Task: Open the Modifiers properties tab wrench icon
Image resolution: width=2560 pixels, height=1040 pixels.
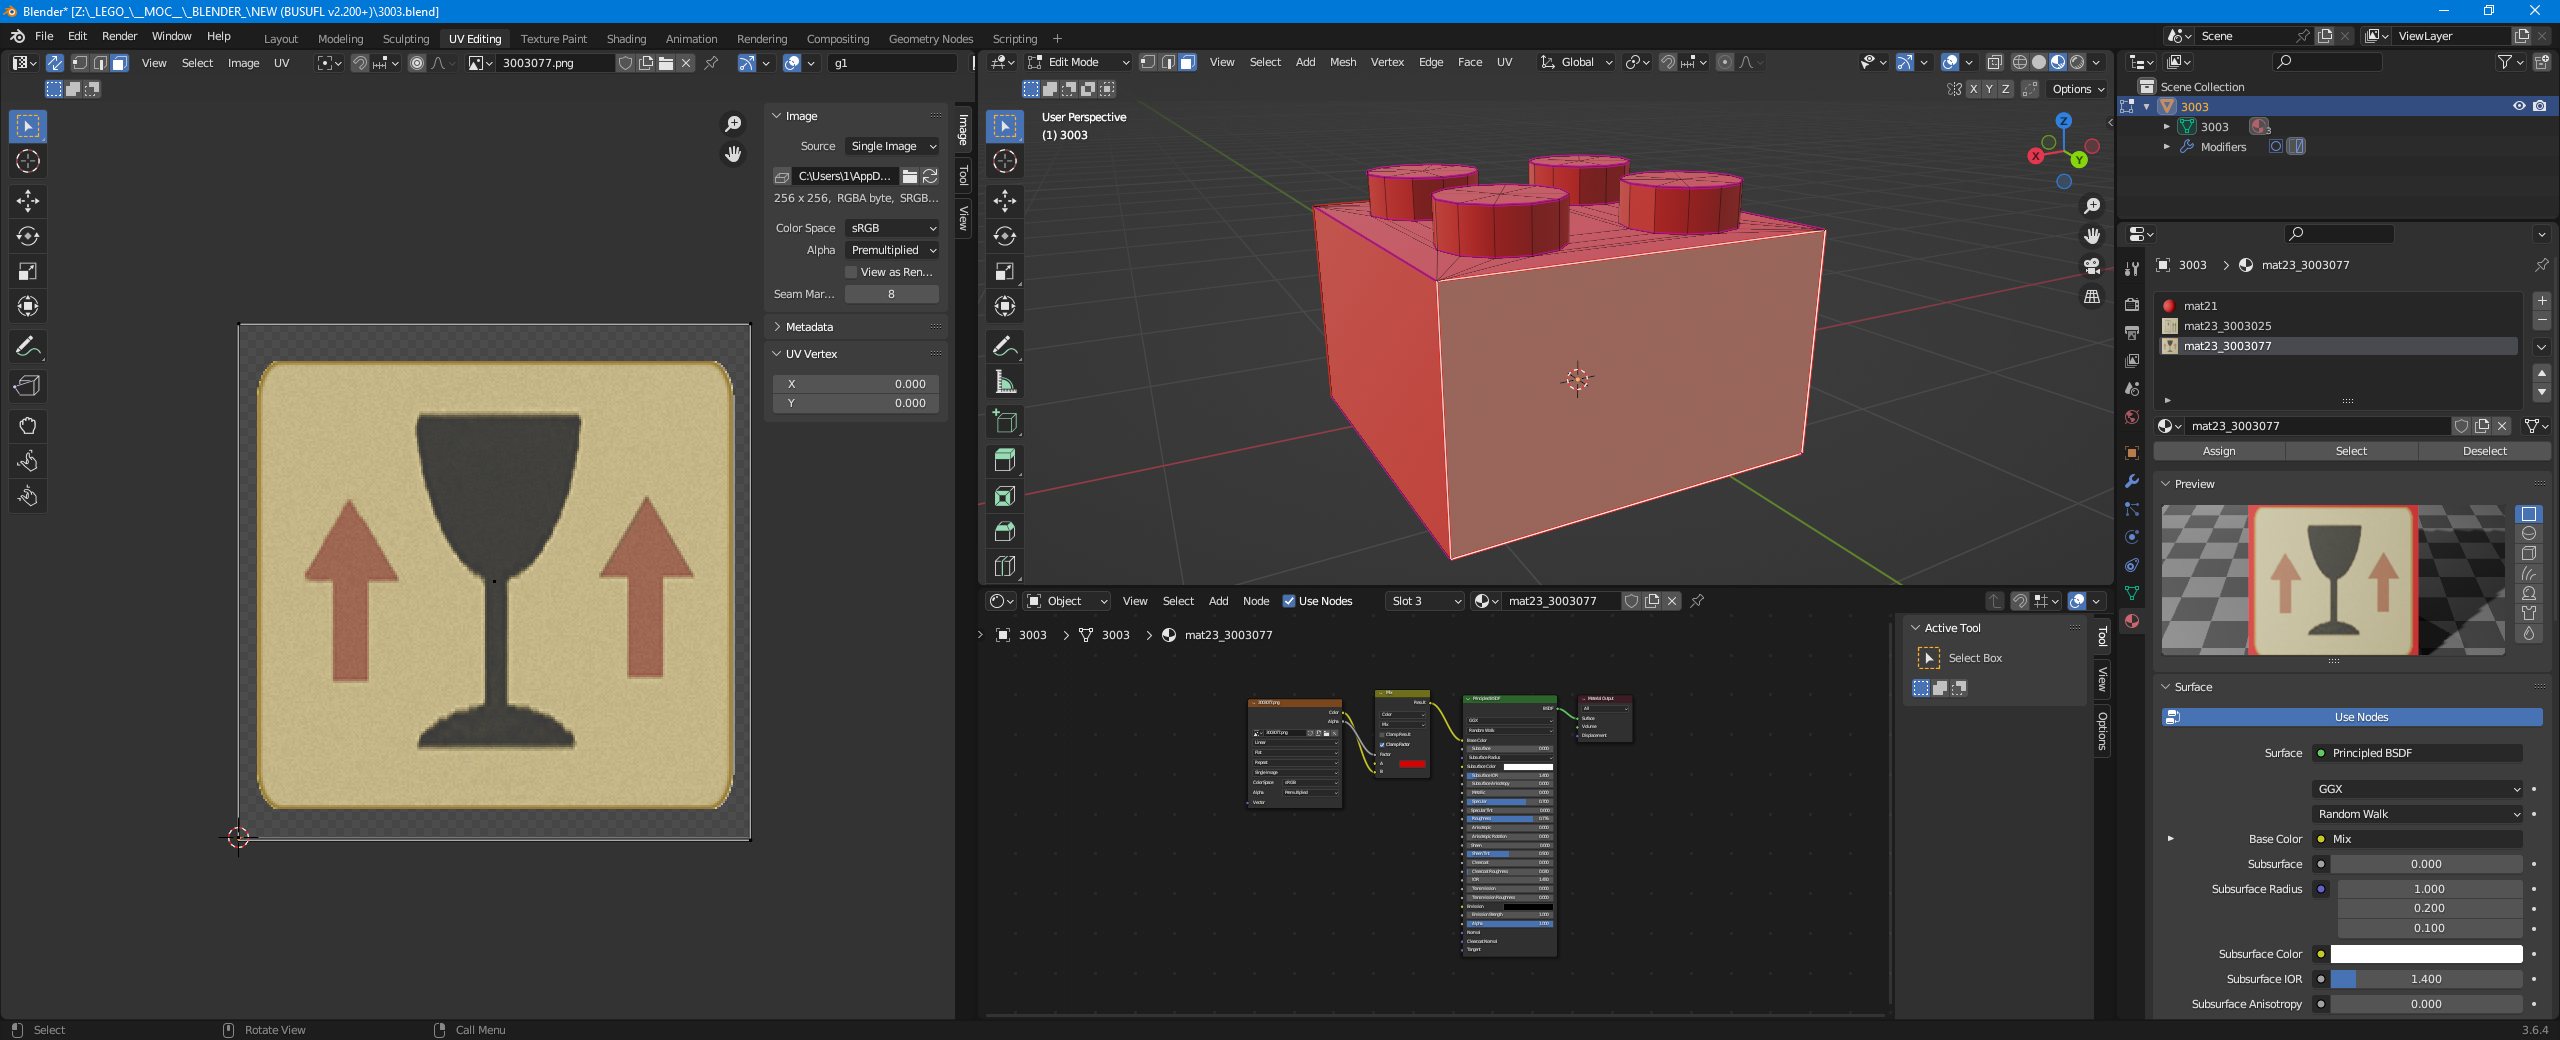Action: [x=2132, y=481]
